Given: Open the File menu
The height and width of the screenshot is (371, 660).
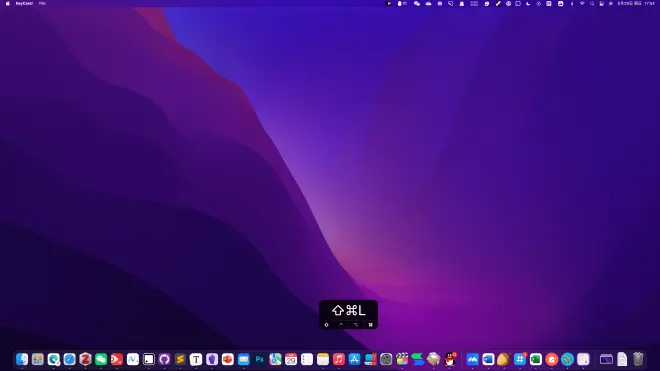Looking at the screenshot, I should [x=42, y=3].
